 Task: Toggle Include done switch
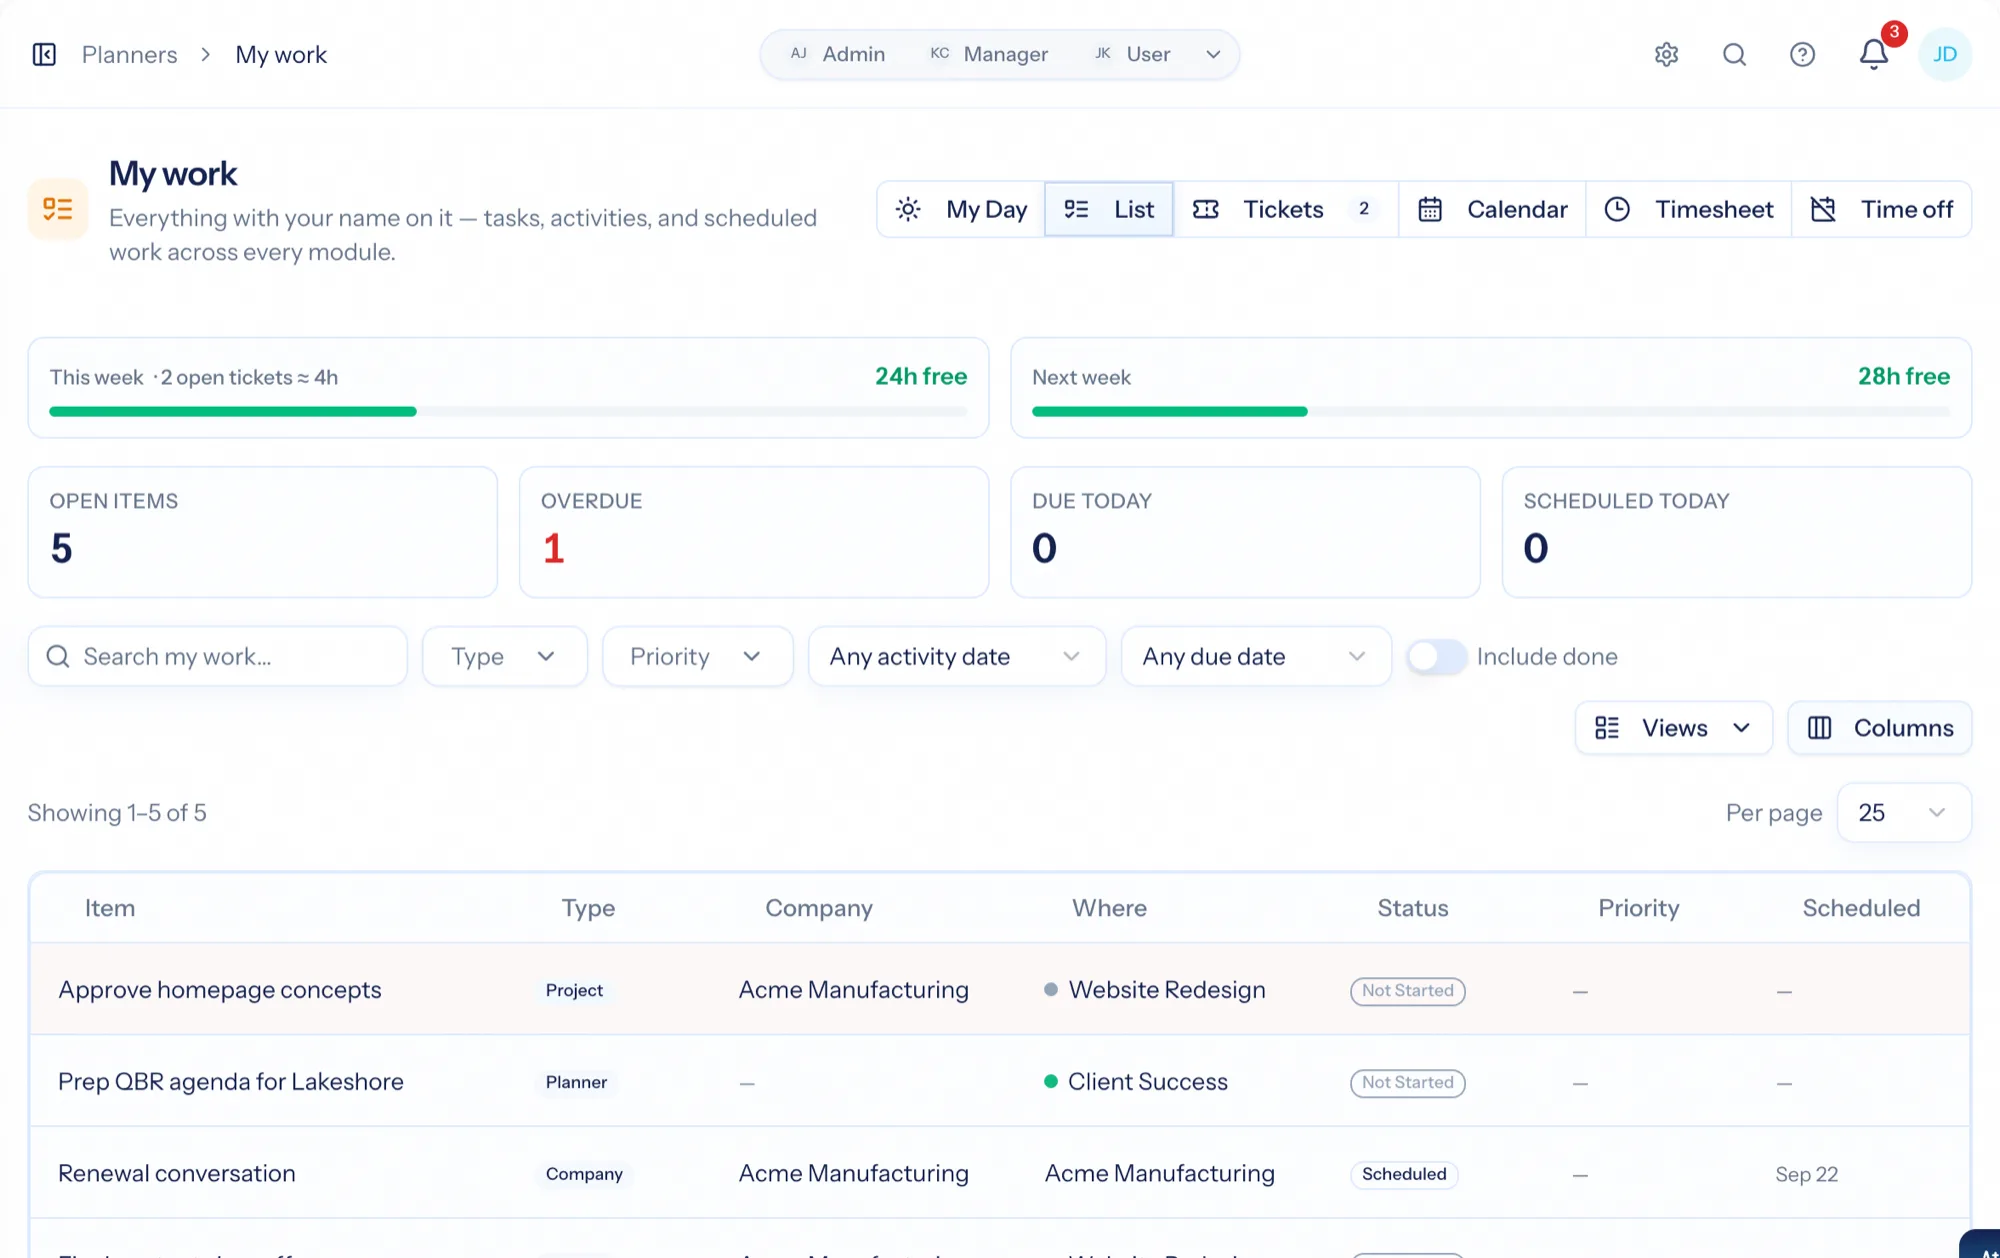[x=1436, y=657]
